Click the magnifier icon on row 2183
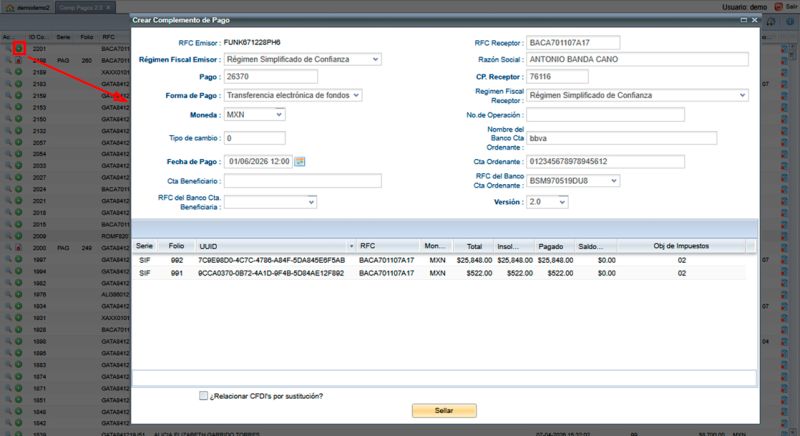The image size is (800, 436). coord(8,84)
